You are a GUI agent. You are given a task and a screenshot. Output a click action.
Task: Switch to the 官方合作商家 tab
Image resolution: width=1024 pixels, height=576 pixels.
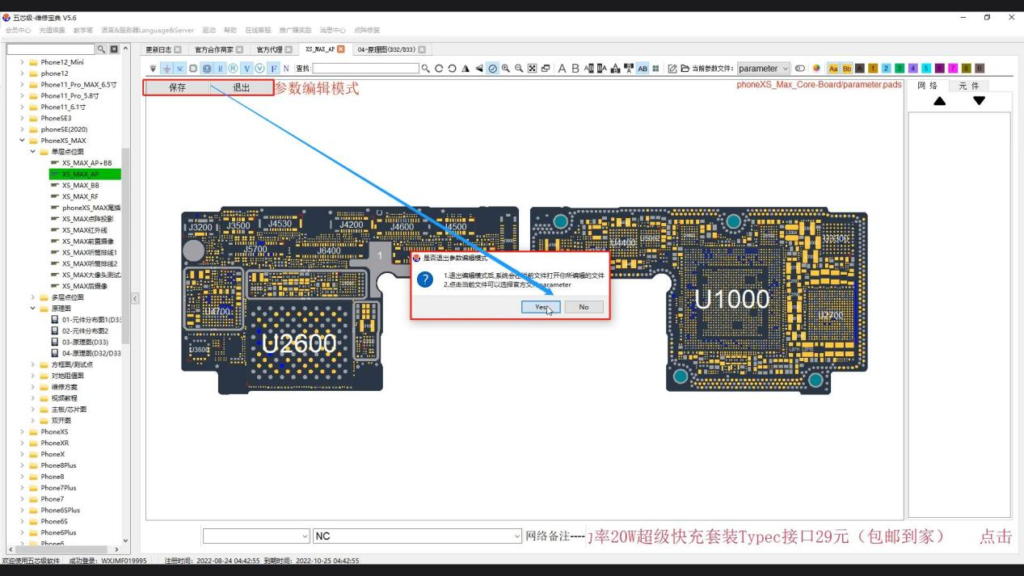(x=214, y=50)
